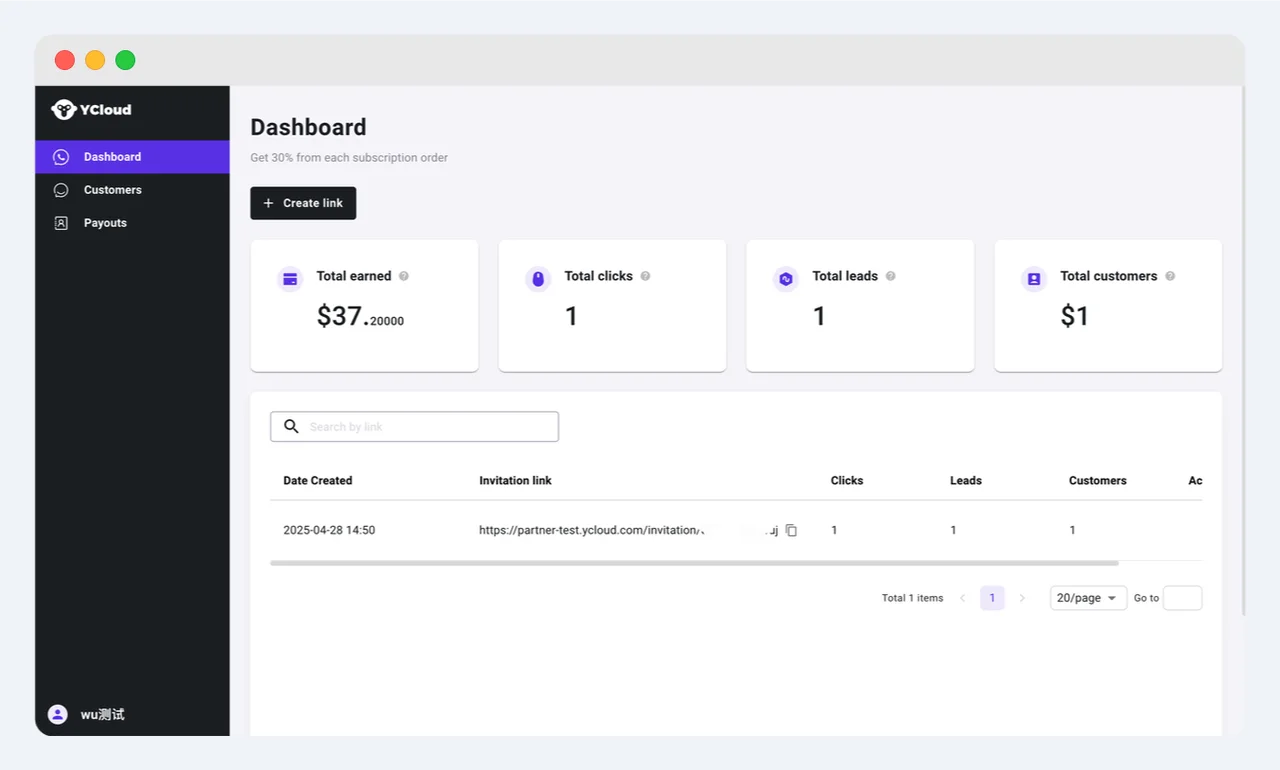The width and height of the screenshot is (1280, 770).
Task: Click the Total earned wallet icon
Action: point(290,279)
